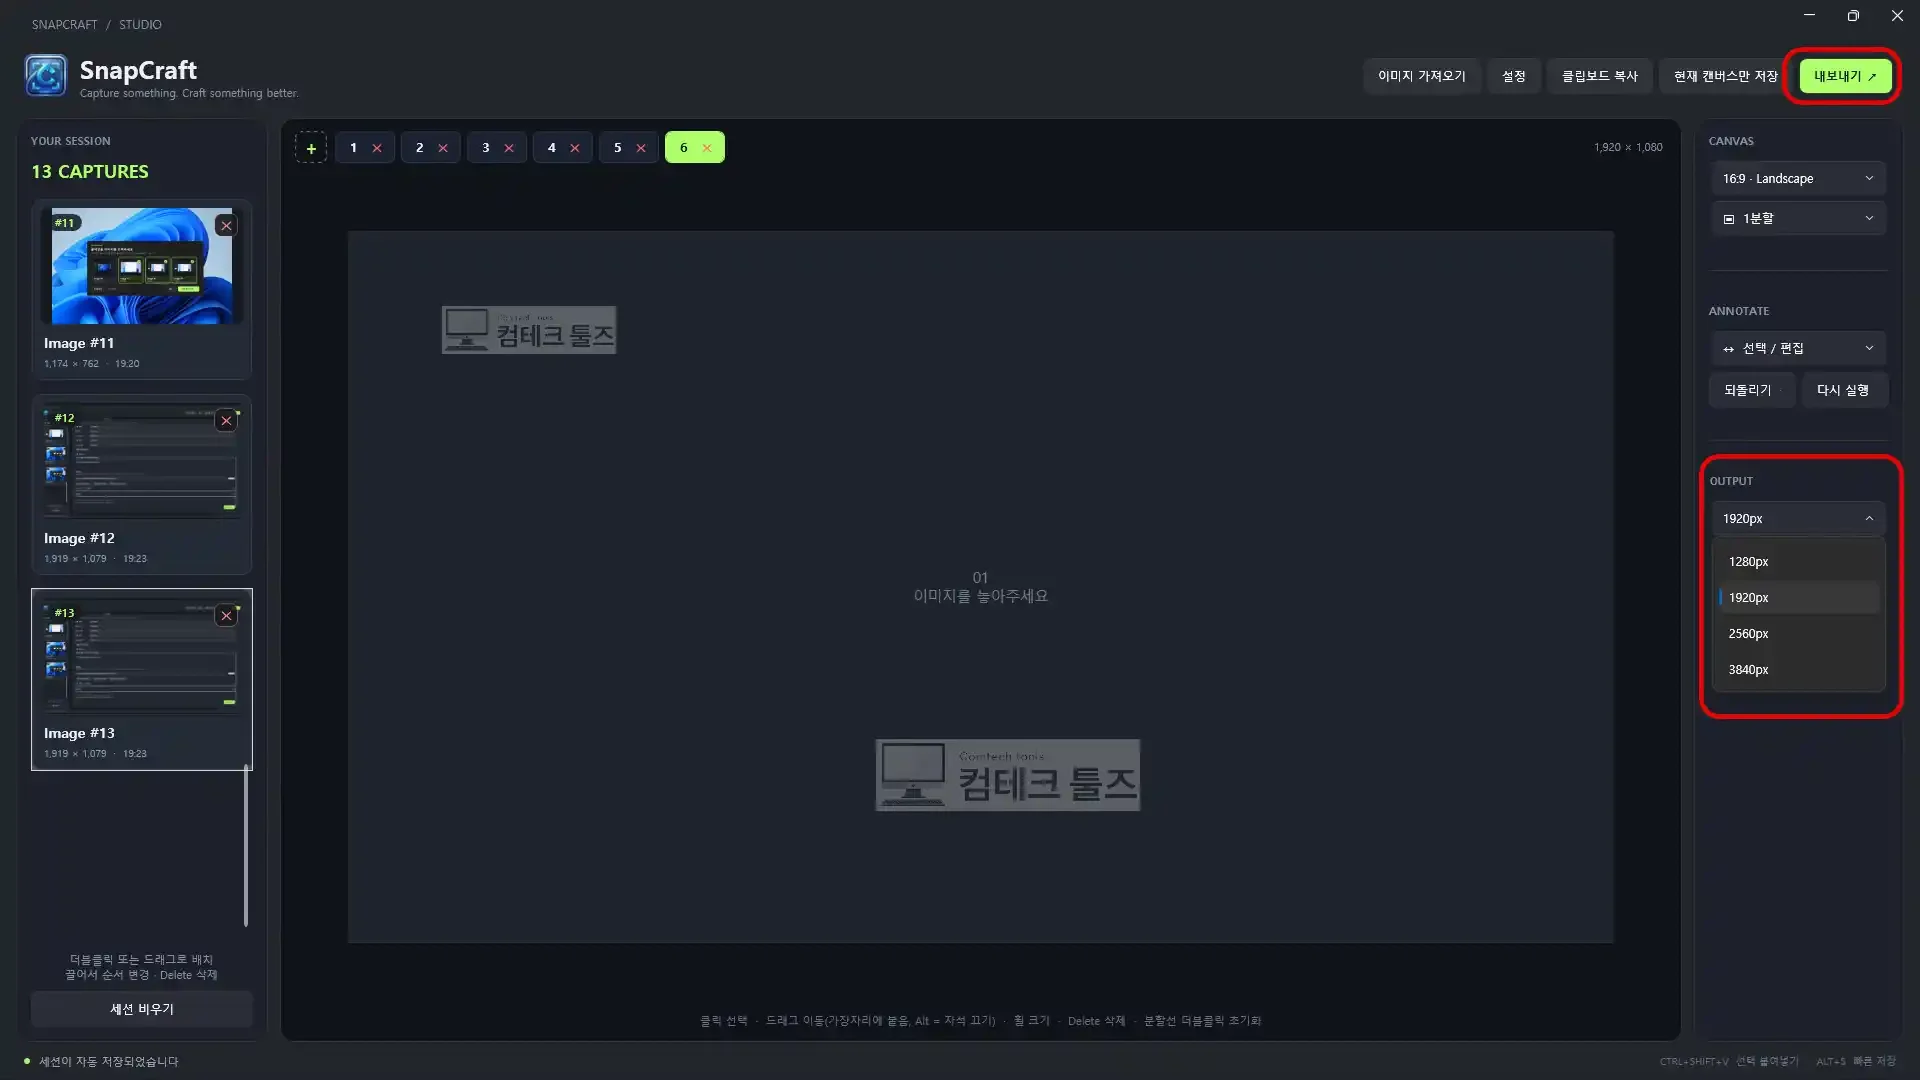This screenshot has height=1080, width=1920.
Task: Add a new canvas with the plus button
Action: pos(311,148)
